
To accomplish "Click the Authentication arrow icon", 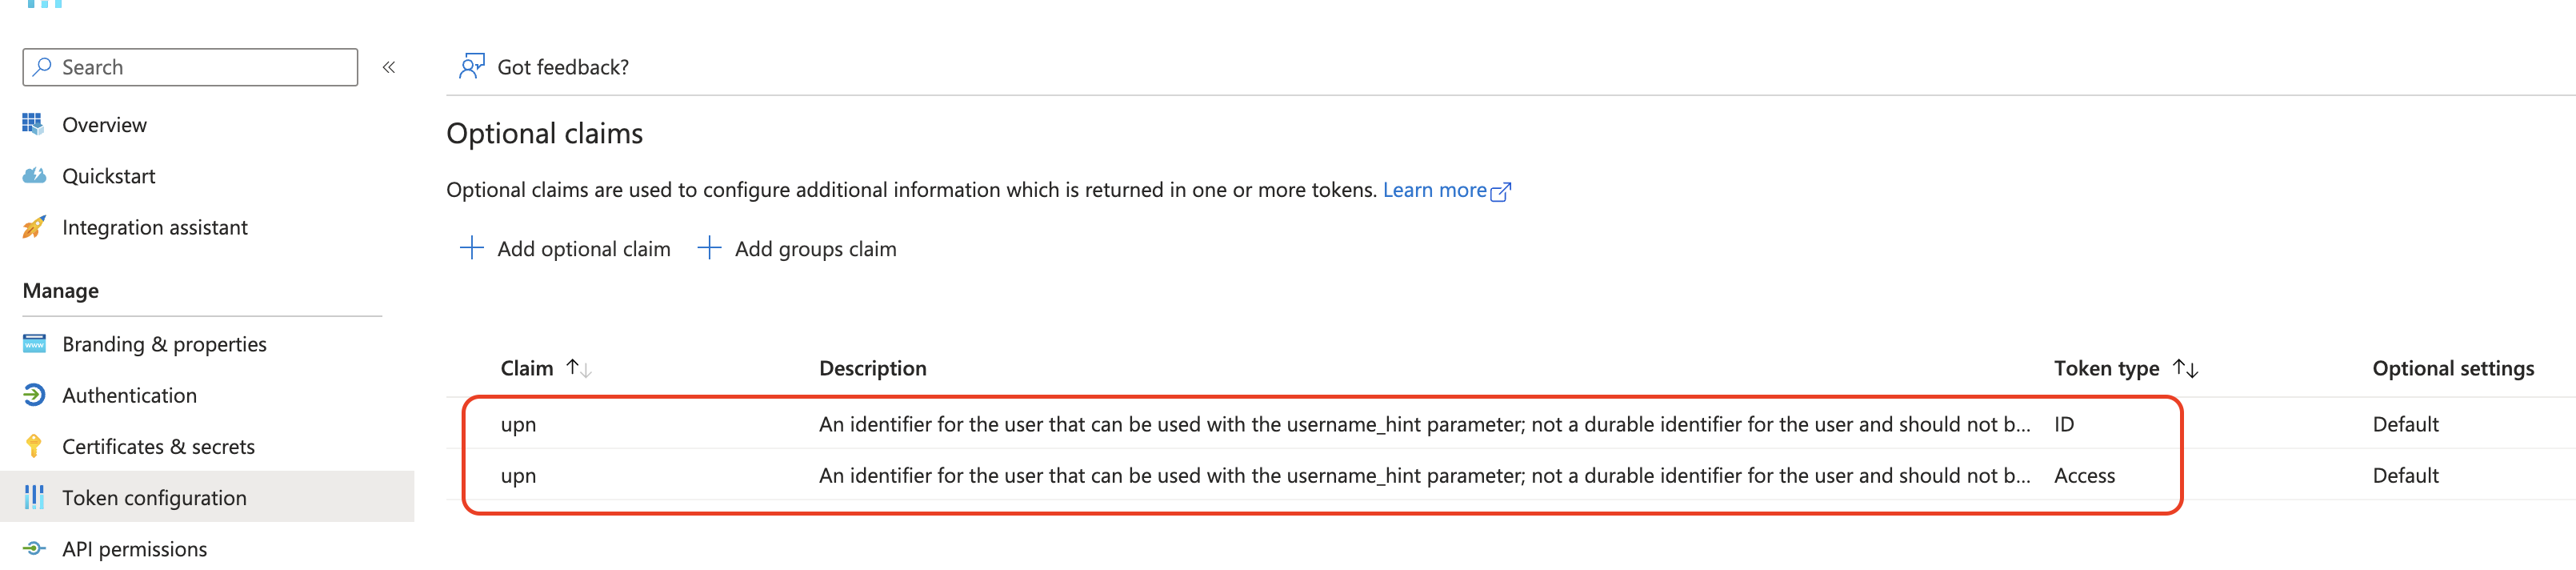I will pyautogui.click(x=33, y=395).
